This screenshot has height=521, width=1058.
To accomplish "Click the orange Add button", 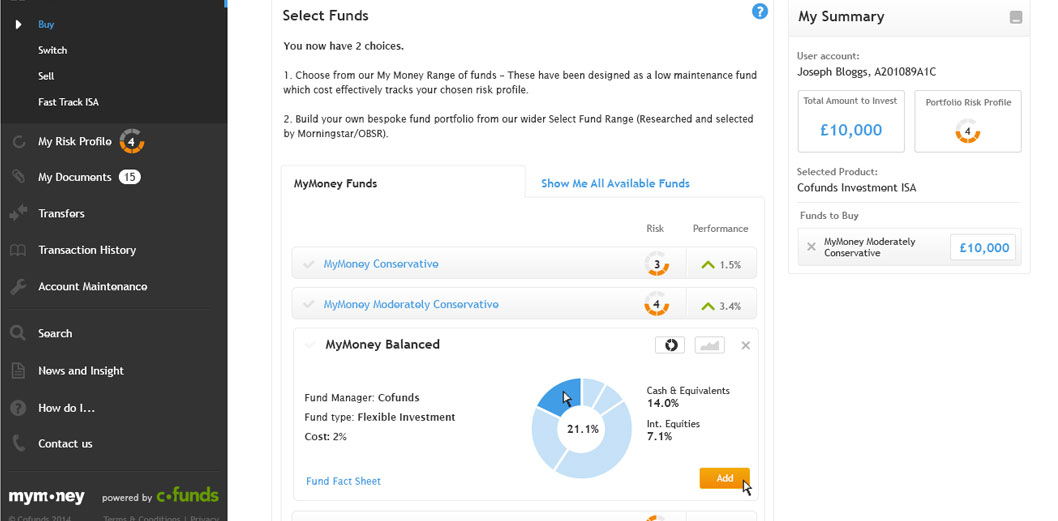I will coord(725,478).
